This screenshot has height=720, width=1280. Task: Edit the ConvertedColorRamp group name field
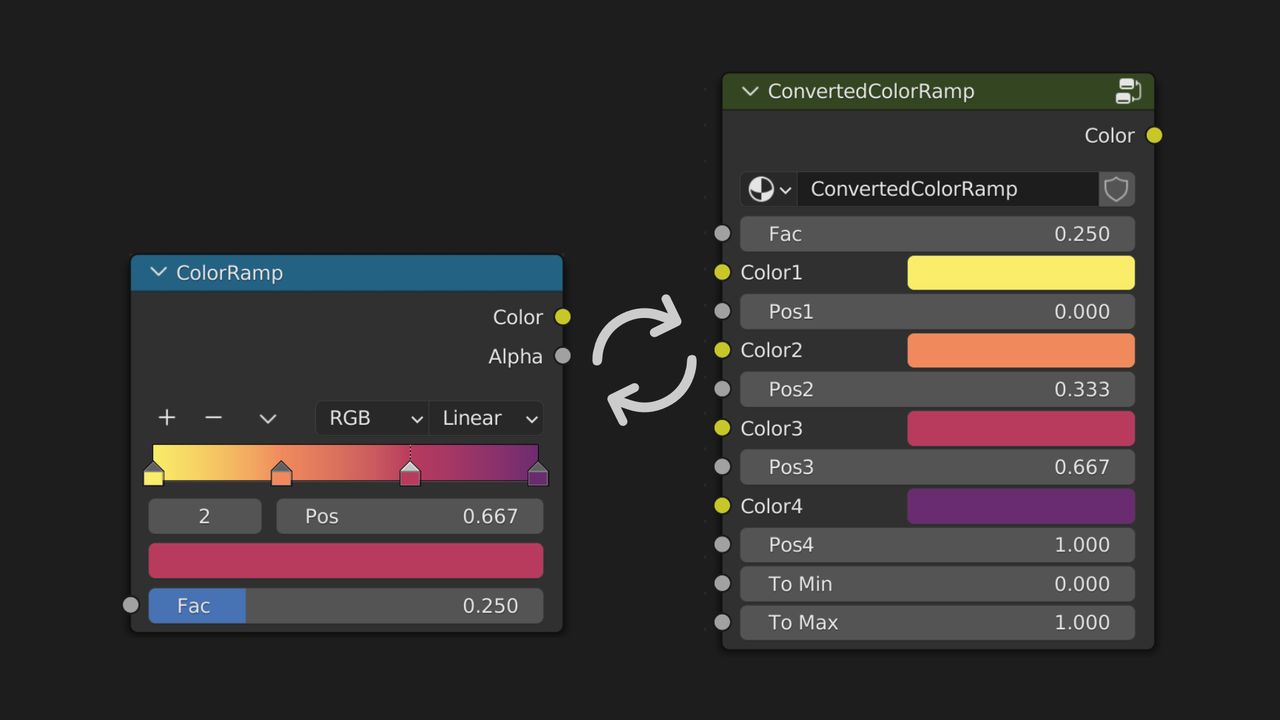947,189
